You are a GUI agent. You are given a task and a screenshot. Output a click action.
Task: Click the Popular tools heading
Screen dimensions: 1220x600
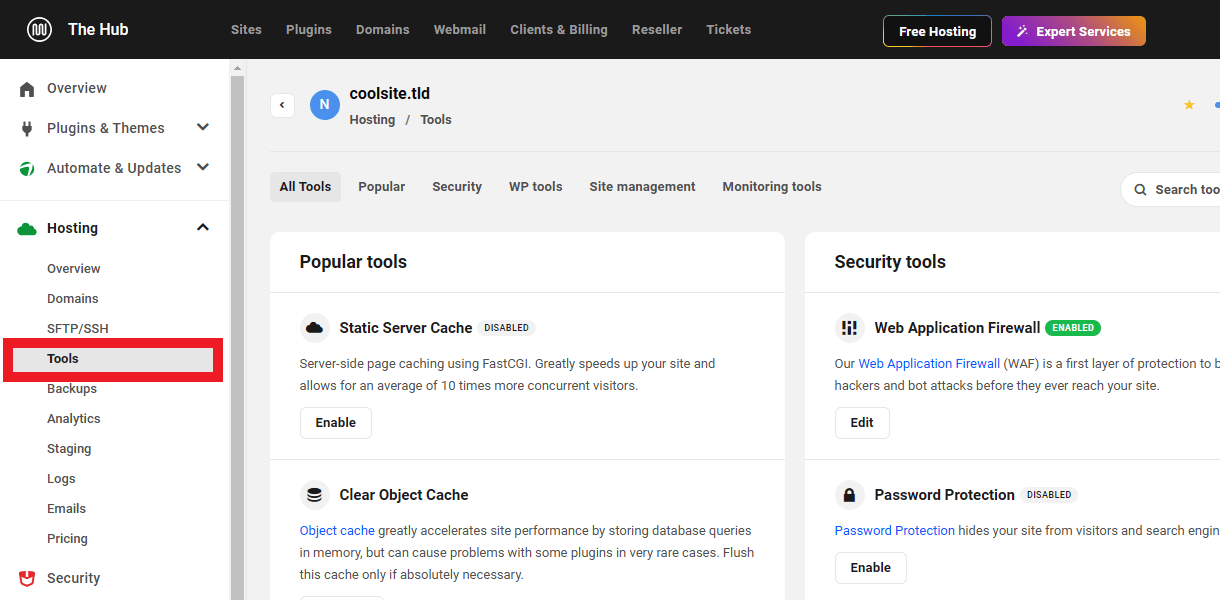[x=353, y=262]
